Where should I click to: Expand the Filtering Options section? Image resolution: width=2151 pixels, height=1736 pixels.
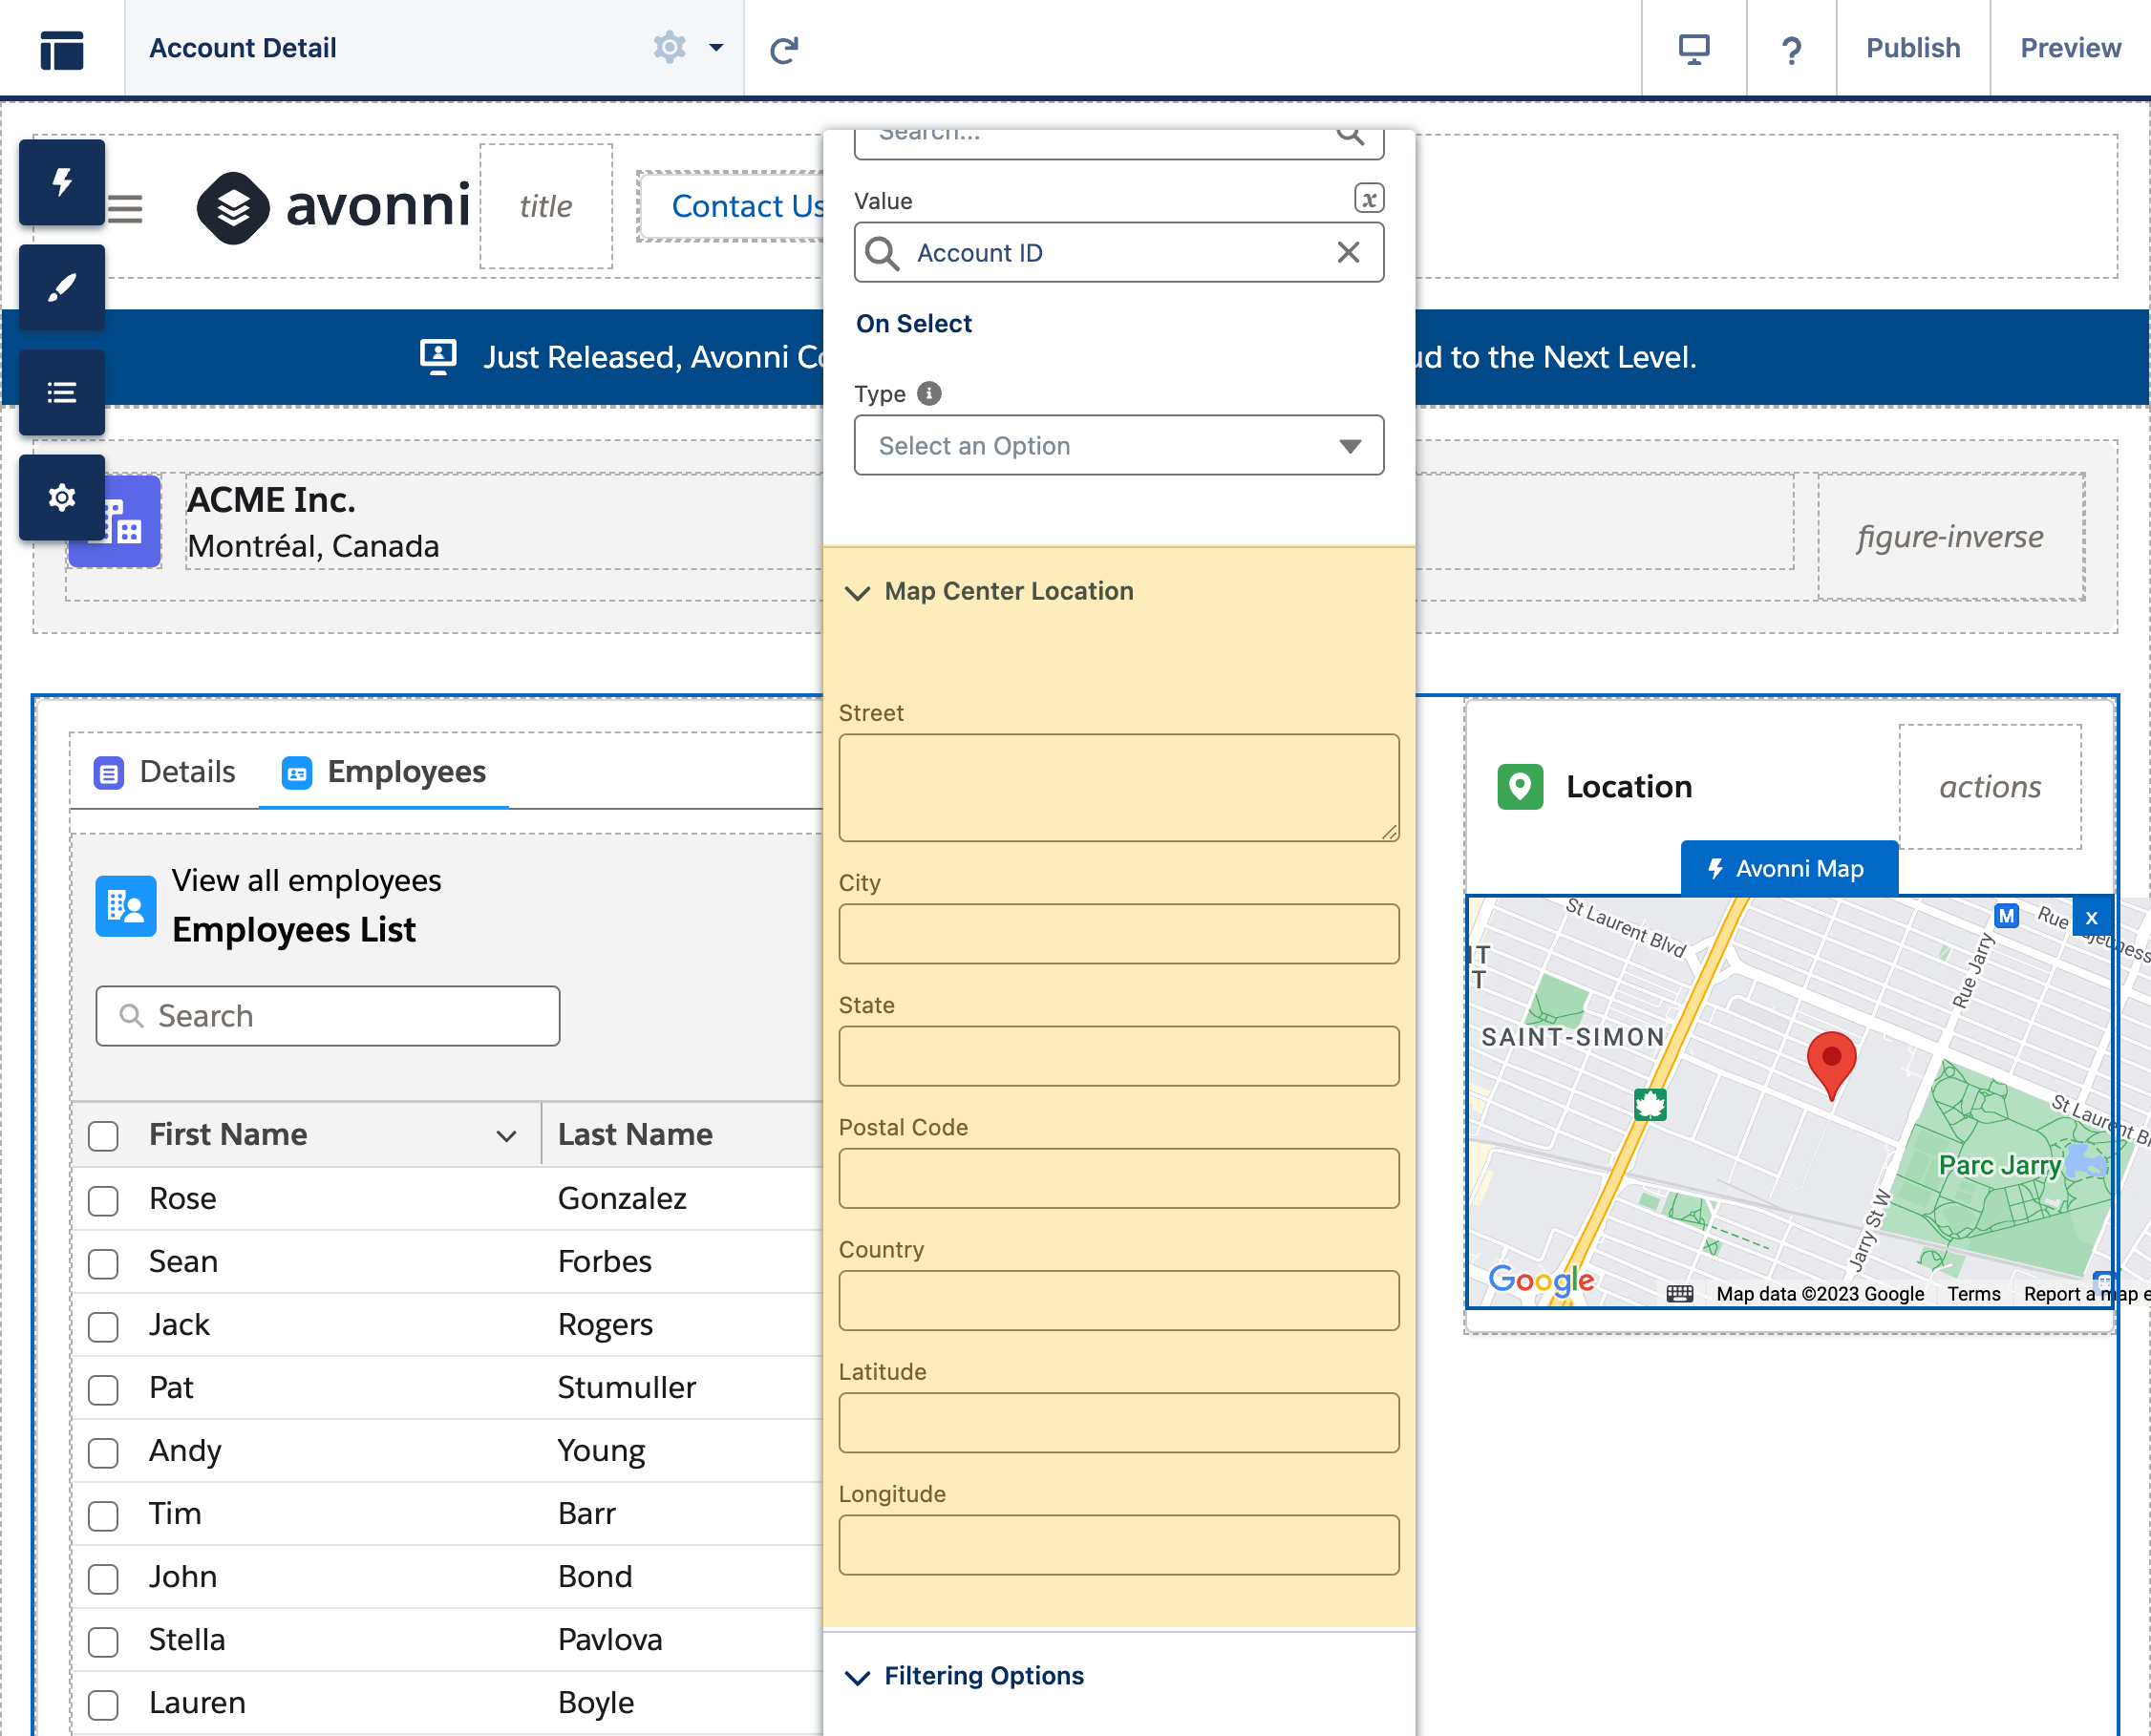(x=857, y=1677)
